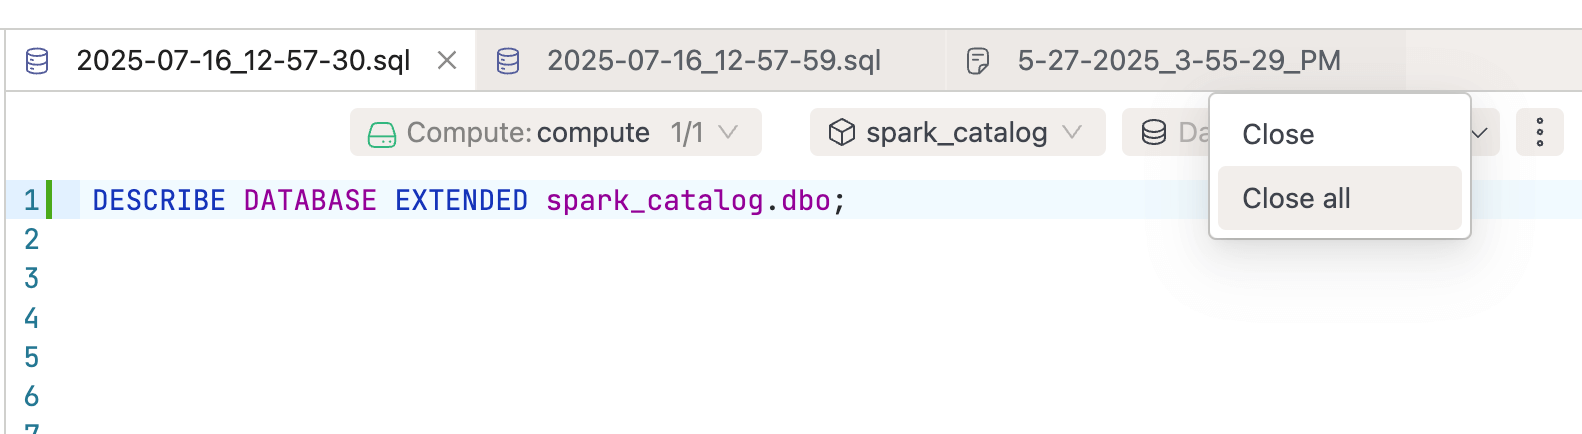1582x434 pixels.
Task: Expand the spark_catalog dropdown chevron
Action: coord(1072,132)
